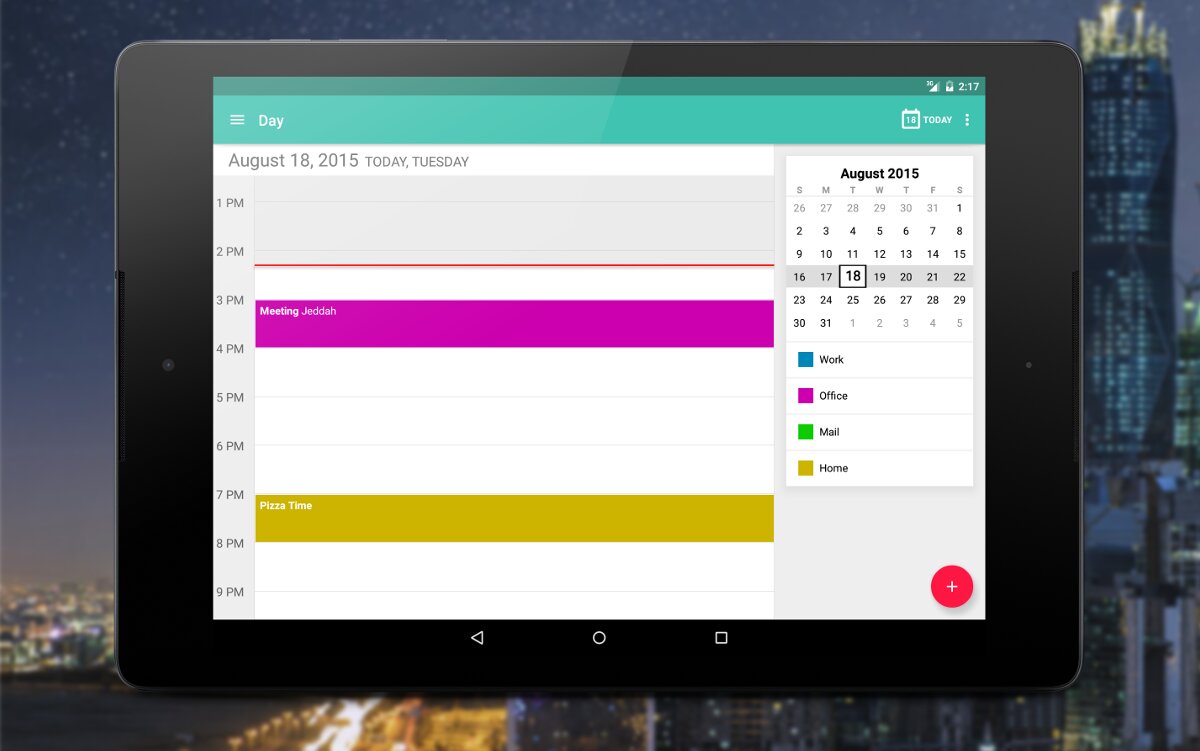Open the Pizza Time event
Viewport: 1200px width, 751px height.
click(x=514, y=518)
